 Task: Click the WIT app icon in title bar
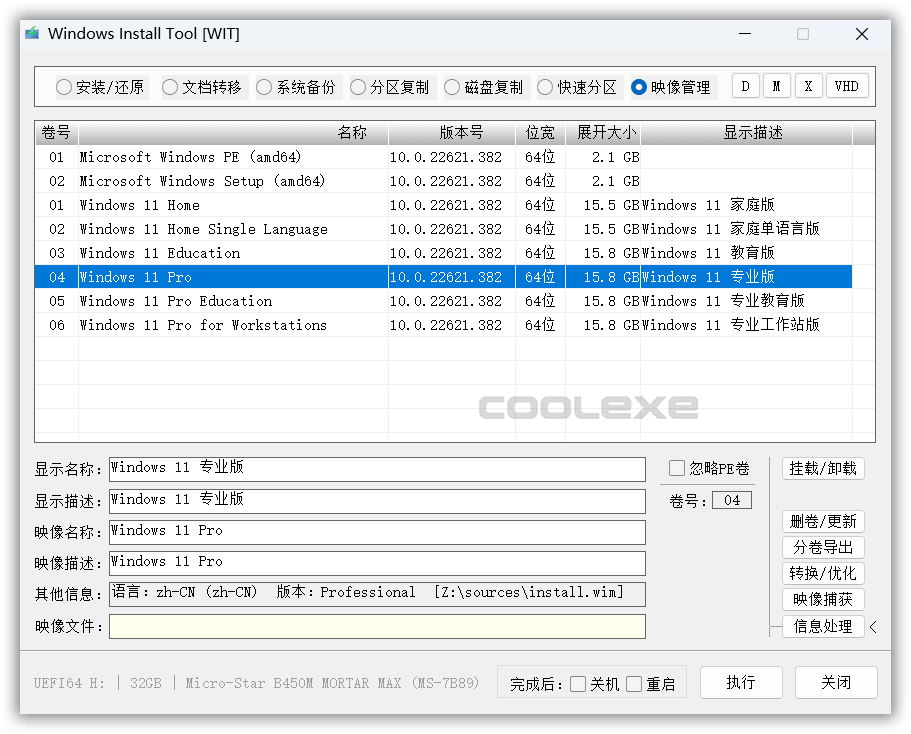[x=32, y=34]
